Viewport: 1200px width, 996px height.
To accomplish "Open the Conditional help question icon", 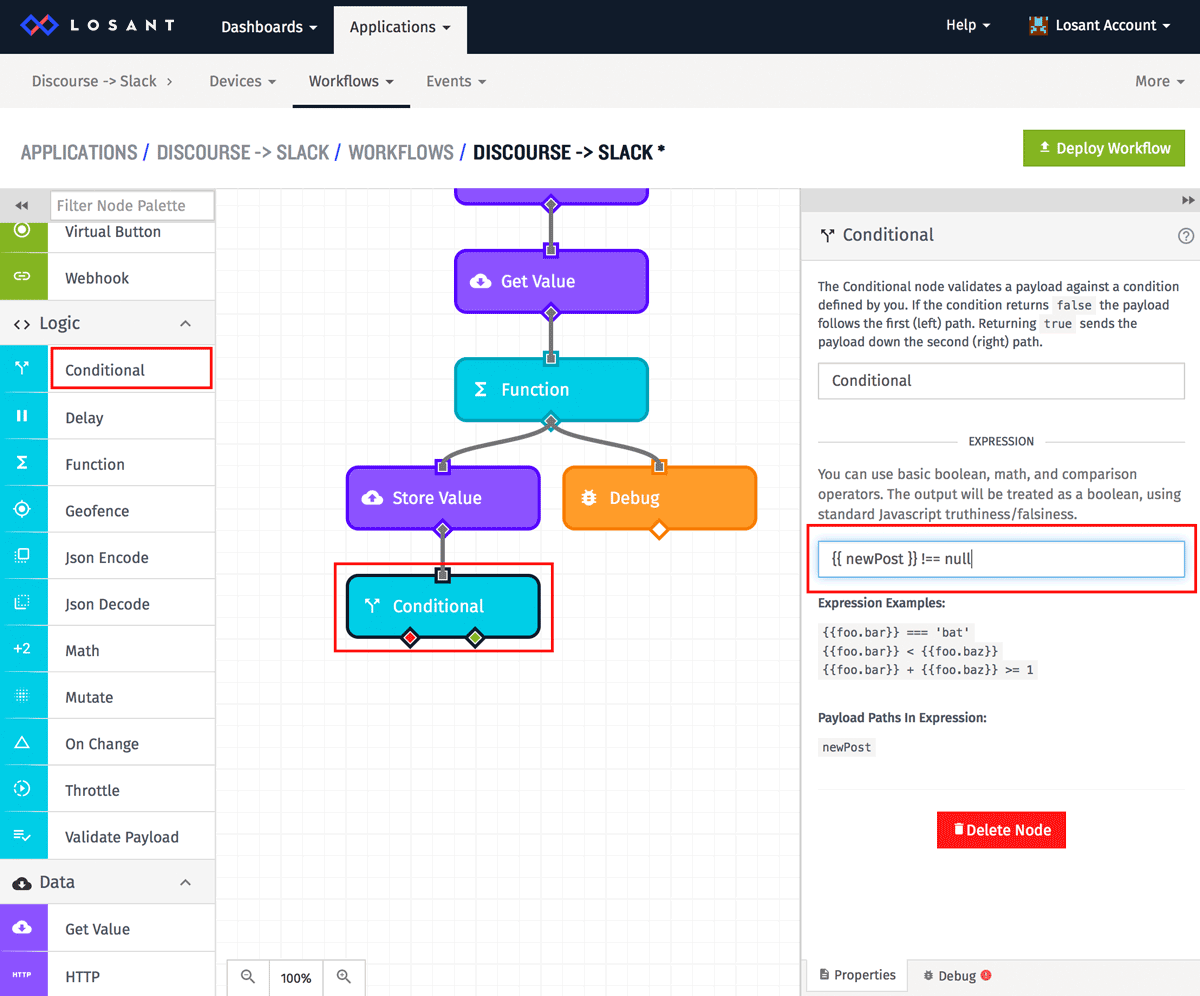I will point(1186,236).
